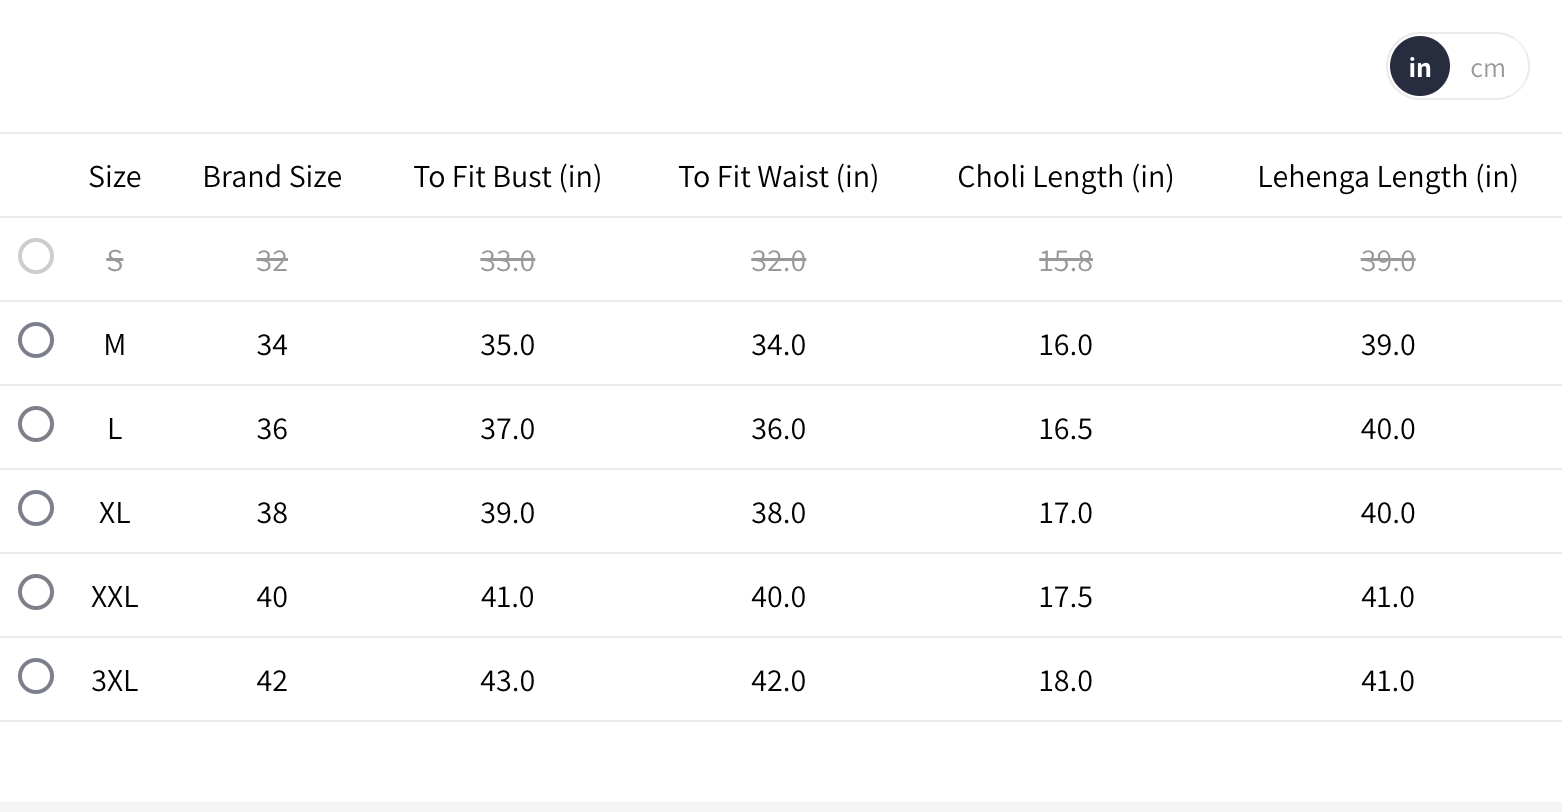The height and width of the screenshot is (812, 1562).
Task: Select the L size radio button
Action: tap(36, 424)
